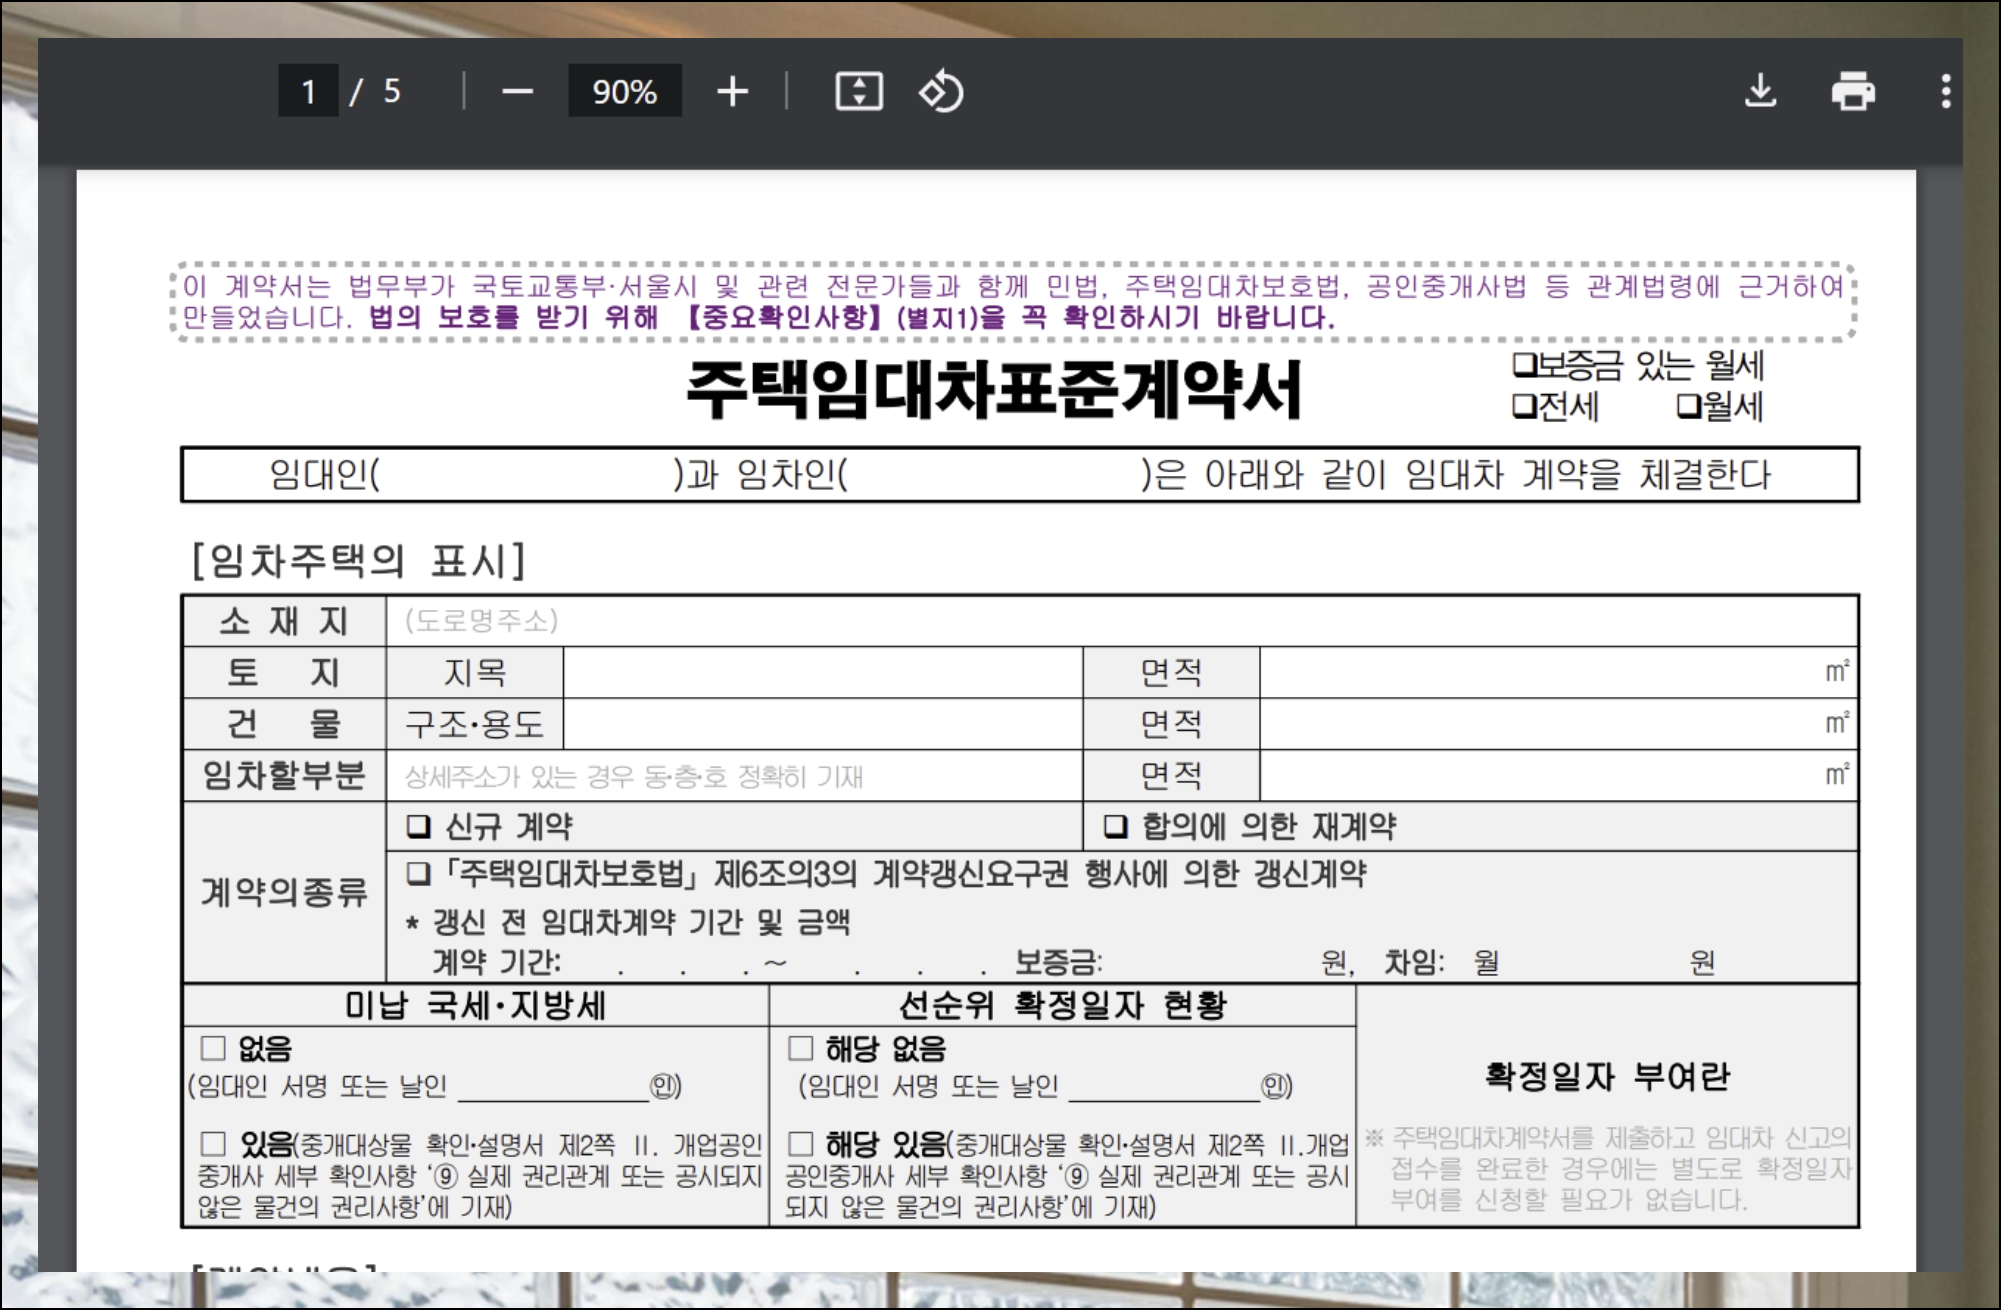
Task: Check the 보증금 있는 월세 box
Action: tap(1523, 365)
